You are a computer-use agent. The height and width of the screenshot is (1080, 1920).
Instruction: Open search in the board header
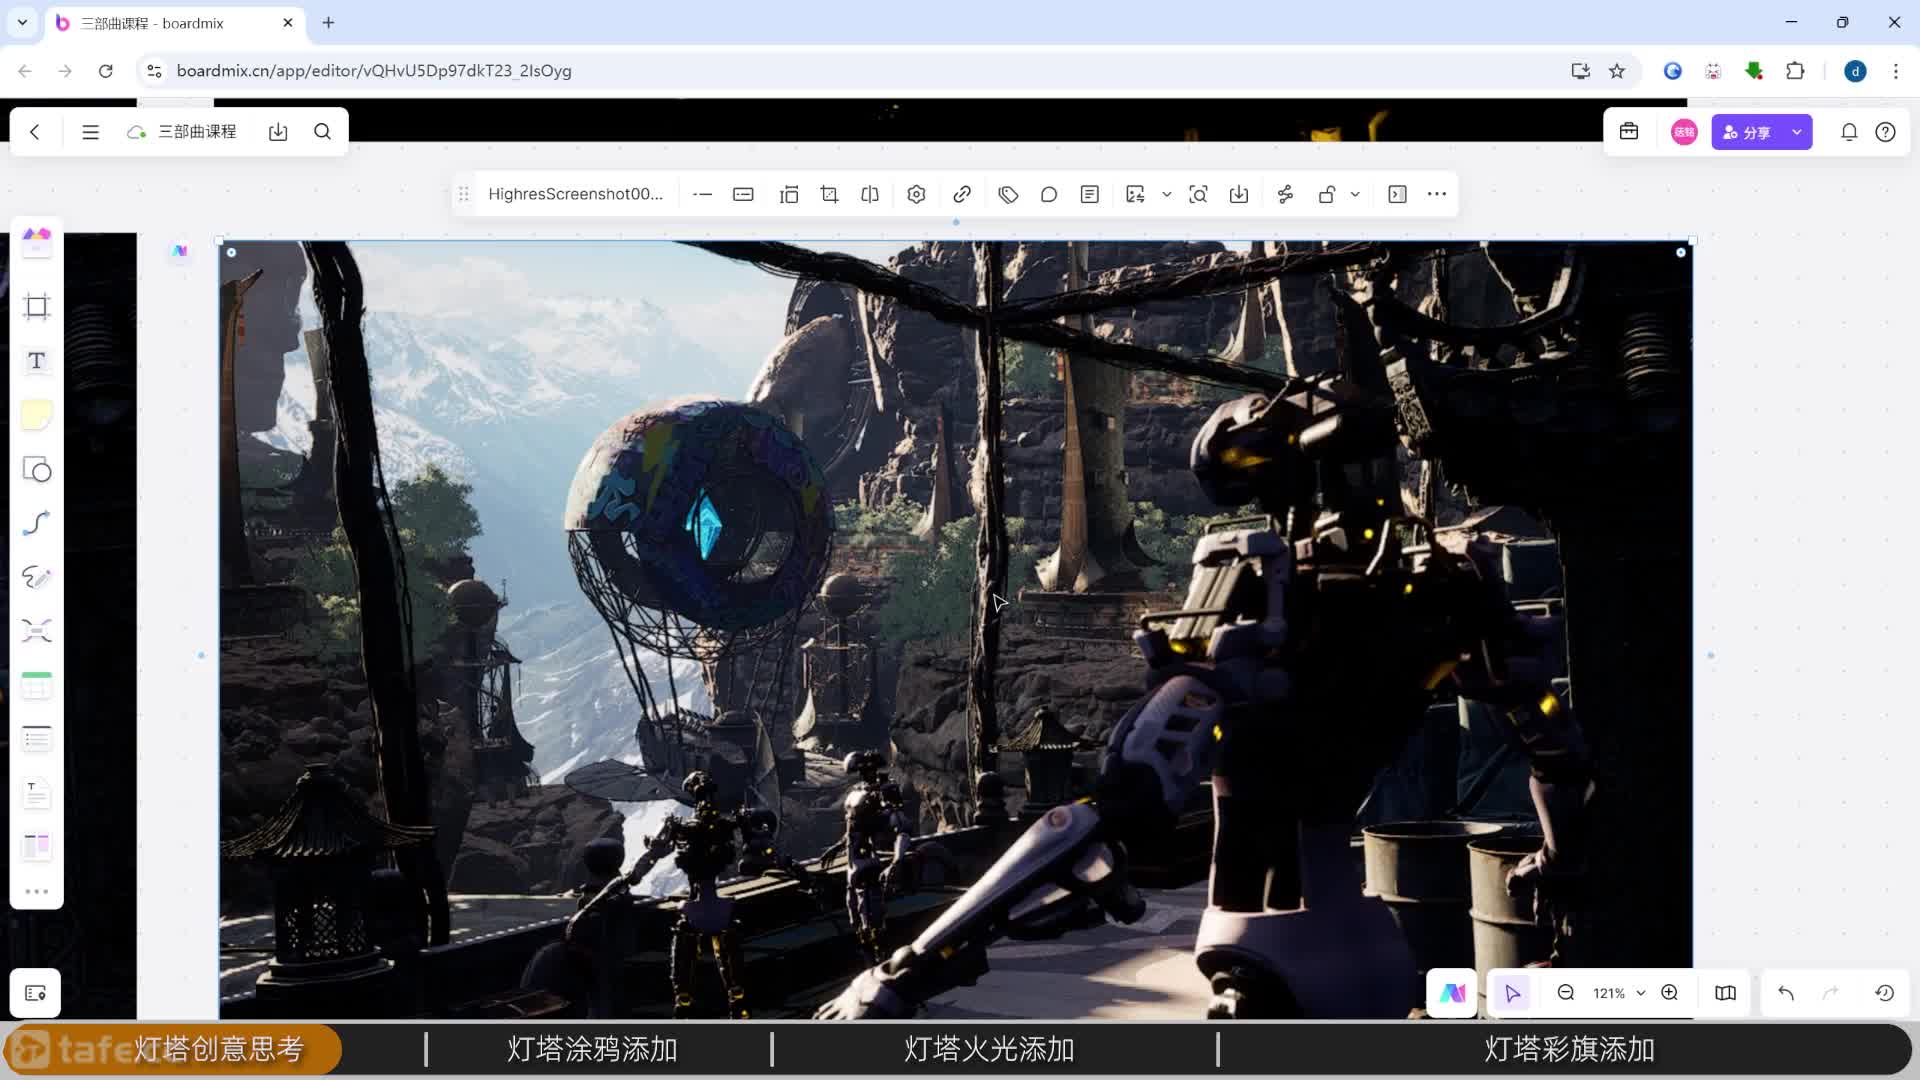pos(322,132)
